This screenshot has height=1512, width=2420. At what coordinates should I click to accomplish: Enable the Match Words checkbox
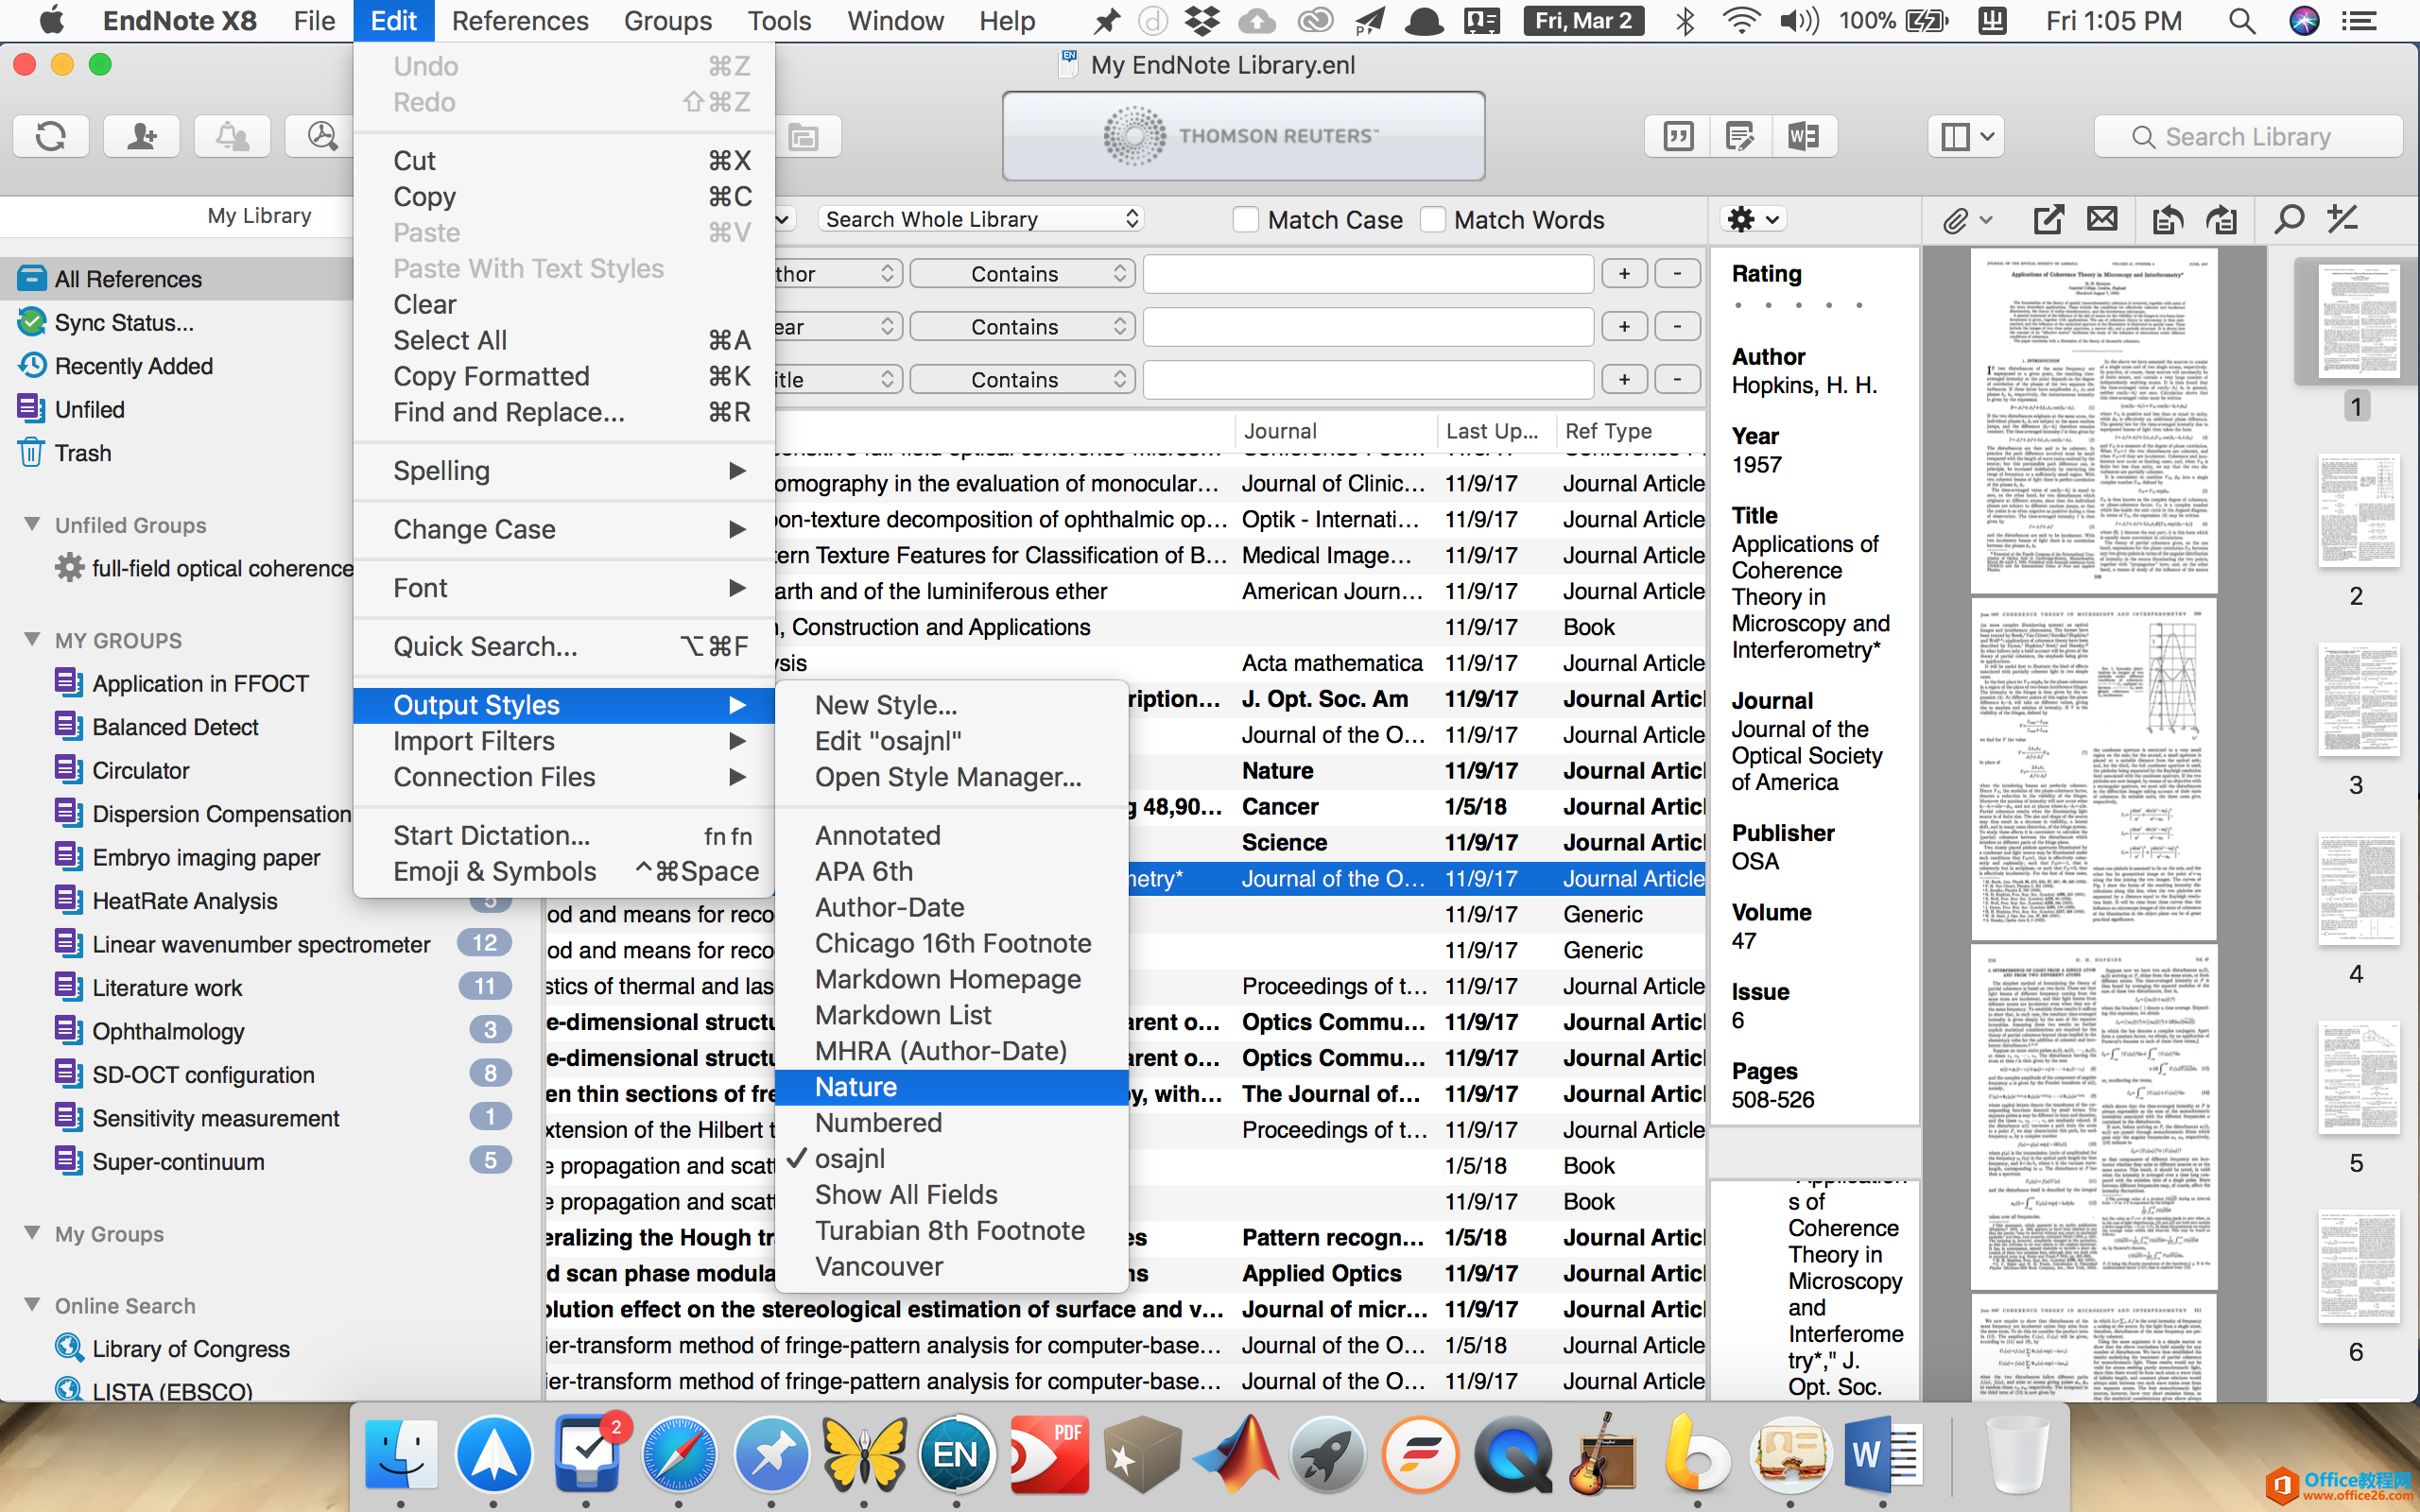click(1432, 220)
